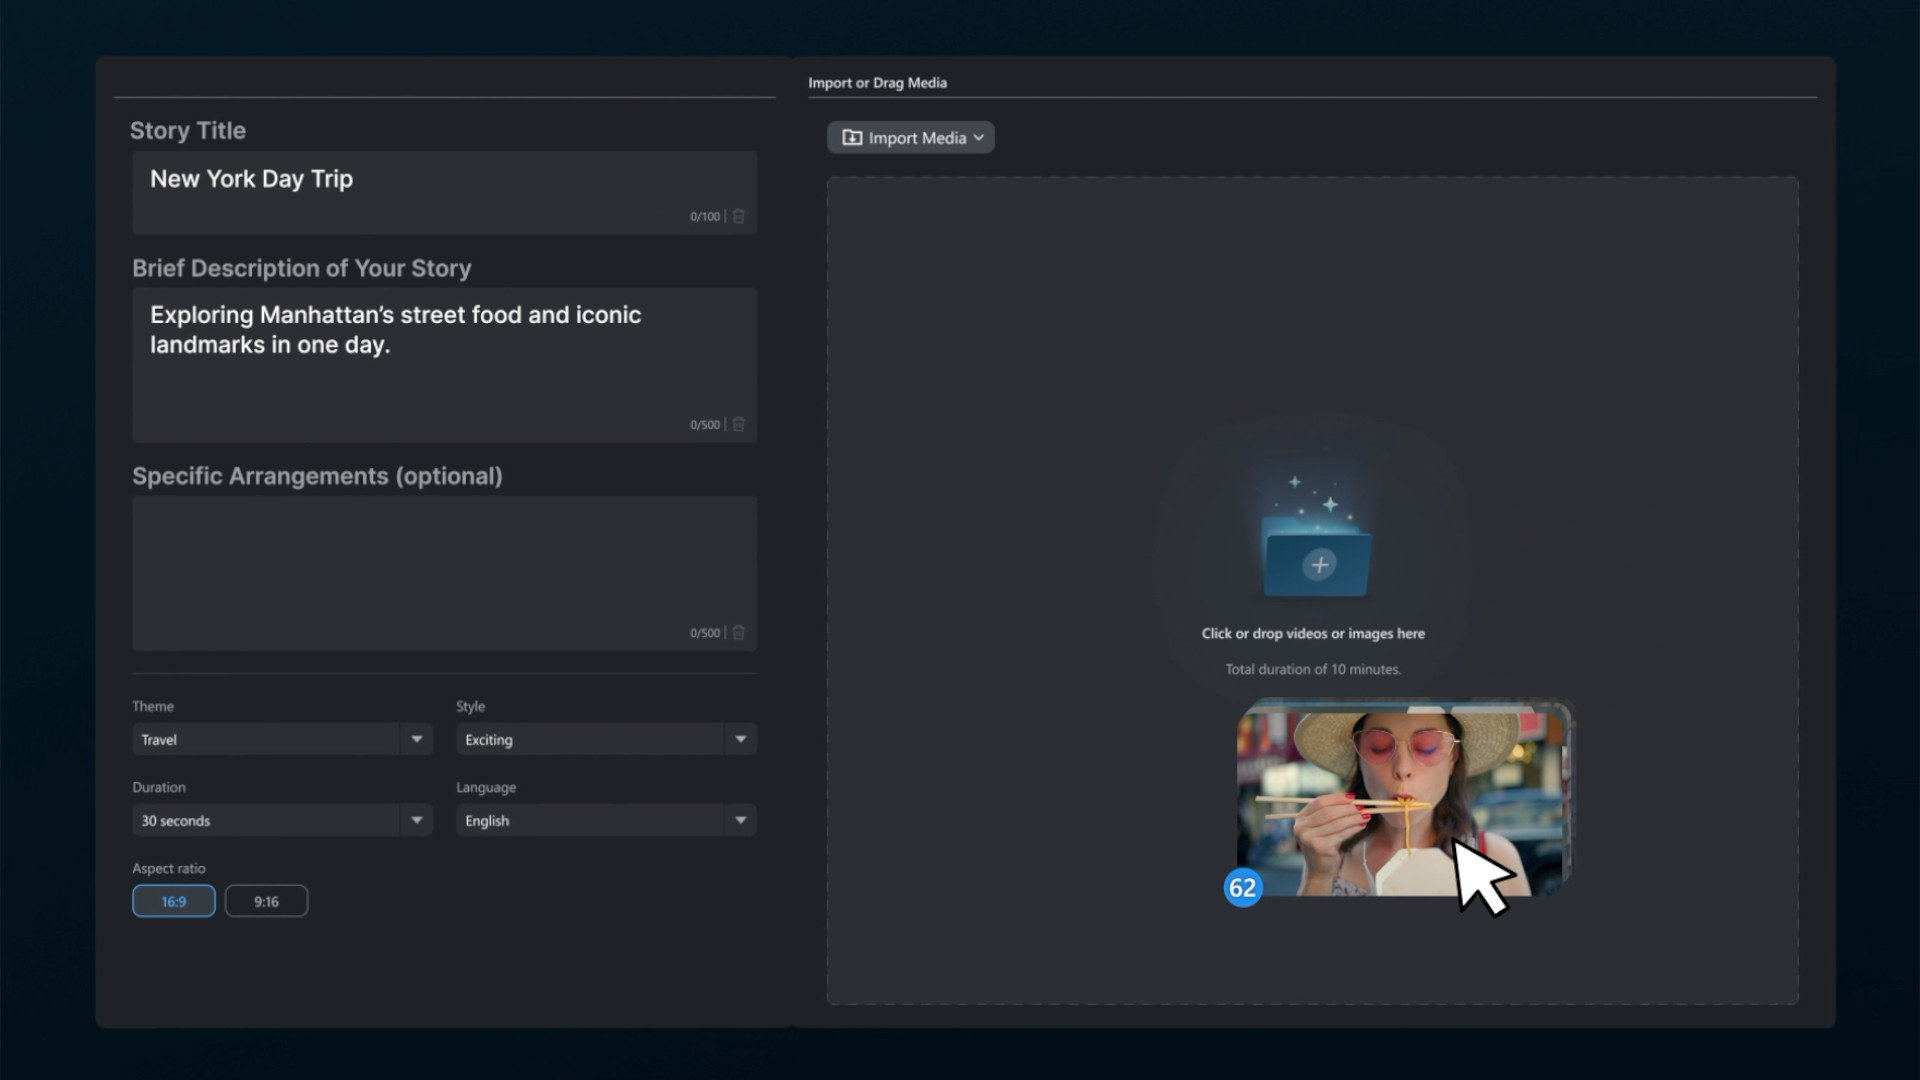1920x1080 pixels.
Task: Click 'Click or drop videos or images here' text
Action: click(x=1312, y=633)
